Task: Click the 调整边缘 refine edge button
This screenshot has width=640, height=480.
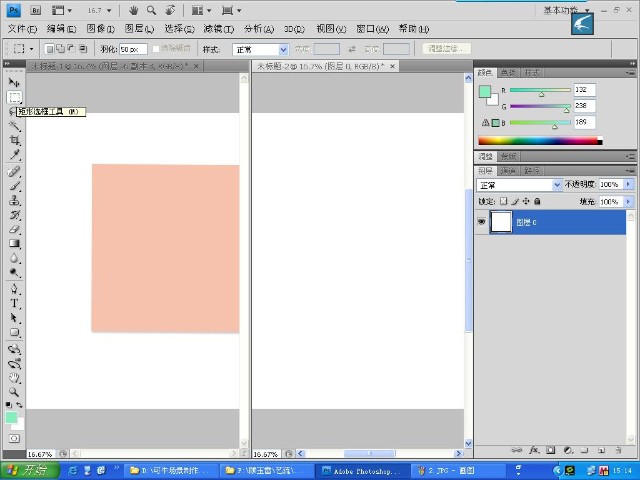Action: click(x=446, y=49)
